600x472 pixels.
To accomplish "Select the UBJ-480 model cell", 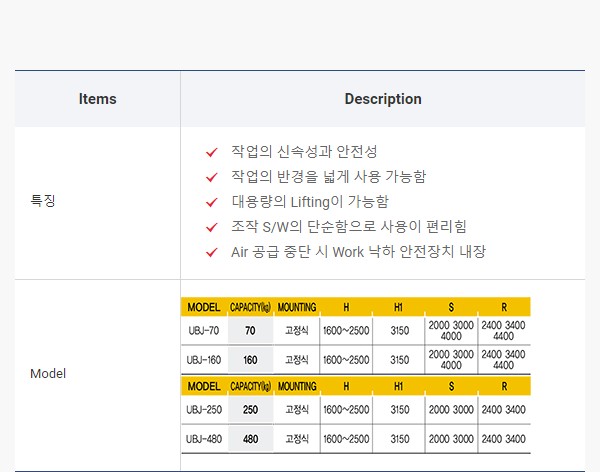I will click(x=203, y=438).
